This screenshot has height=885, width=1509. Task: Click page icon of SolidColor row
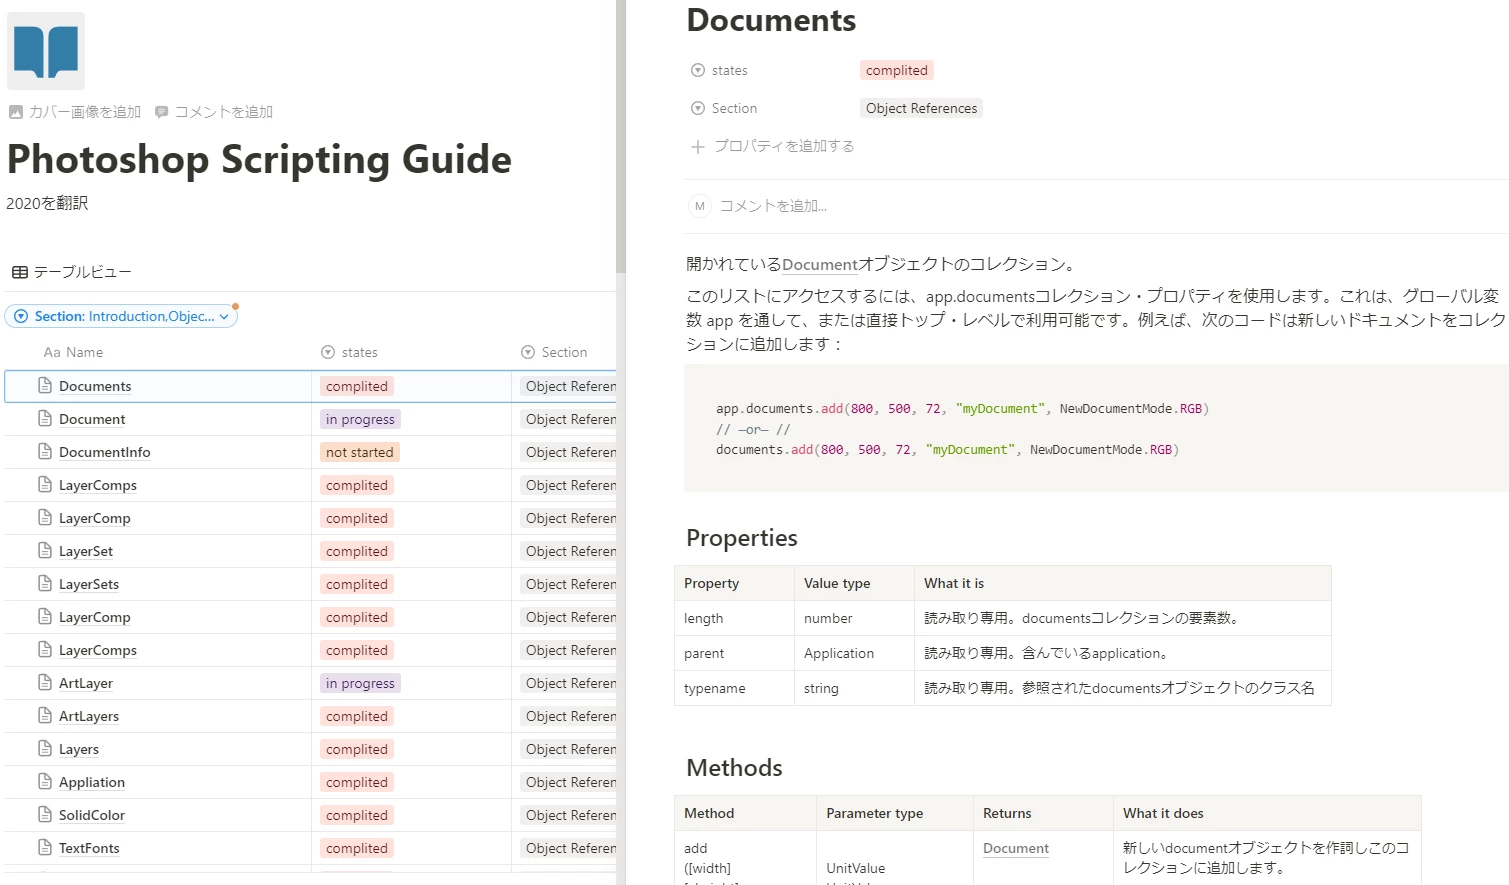[45, 815]
